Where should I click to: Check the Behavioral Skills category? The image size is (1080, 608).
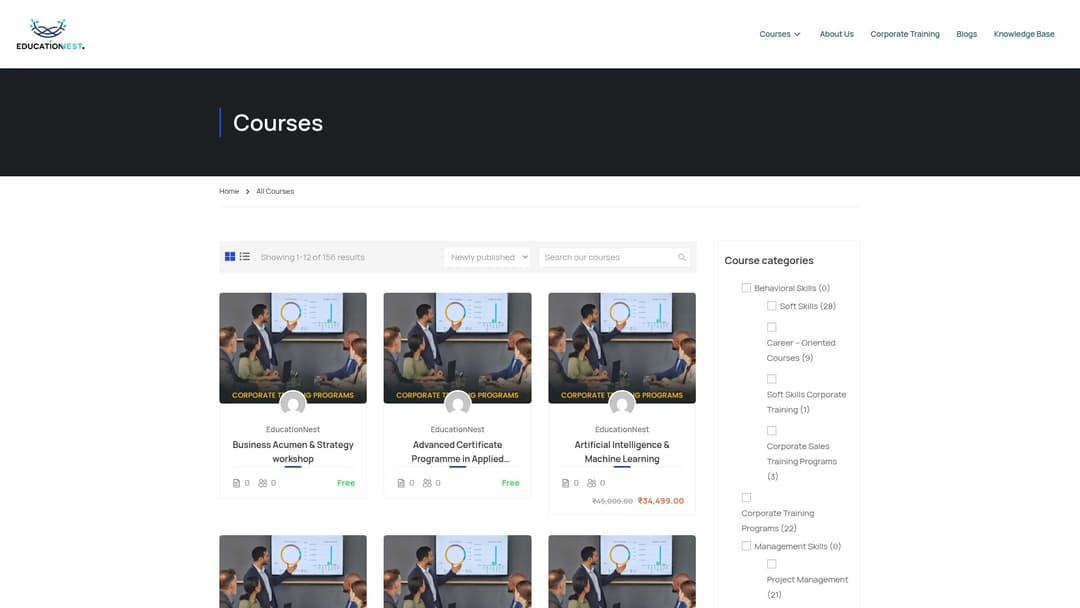(x=746, y=288)
